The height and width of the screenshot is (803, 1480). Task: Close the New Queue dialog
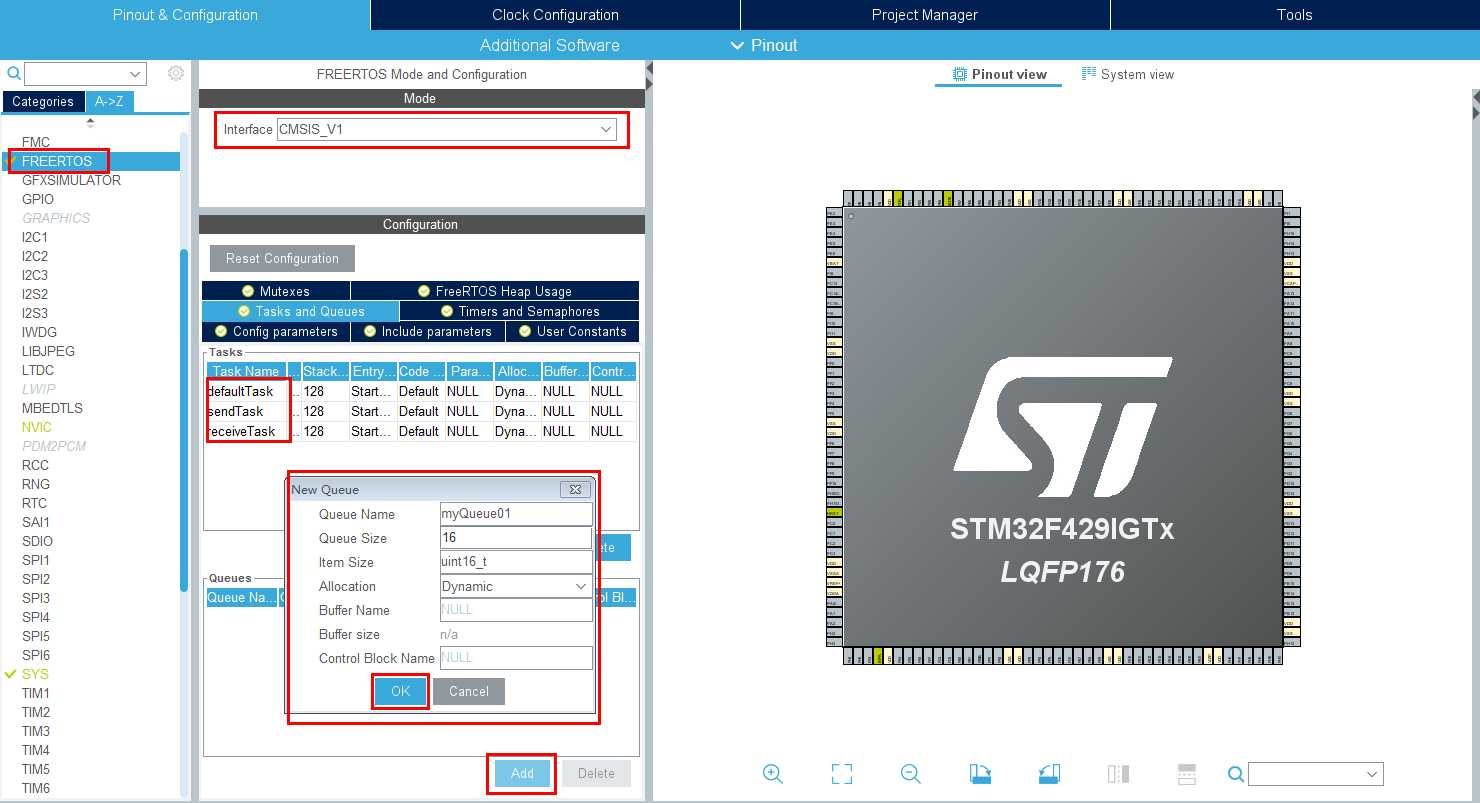point(574,489)
